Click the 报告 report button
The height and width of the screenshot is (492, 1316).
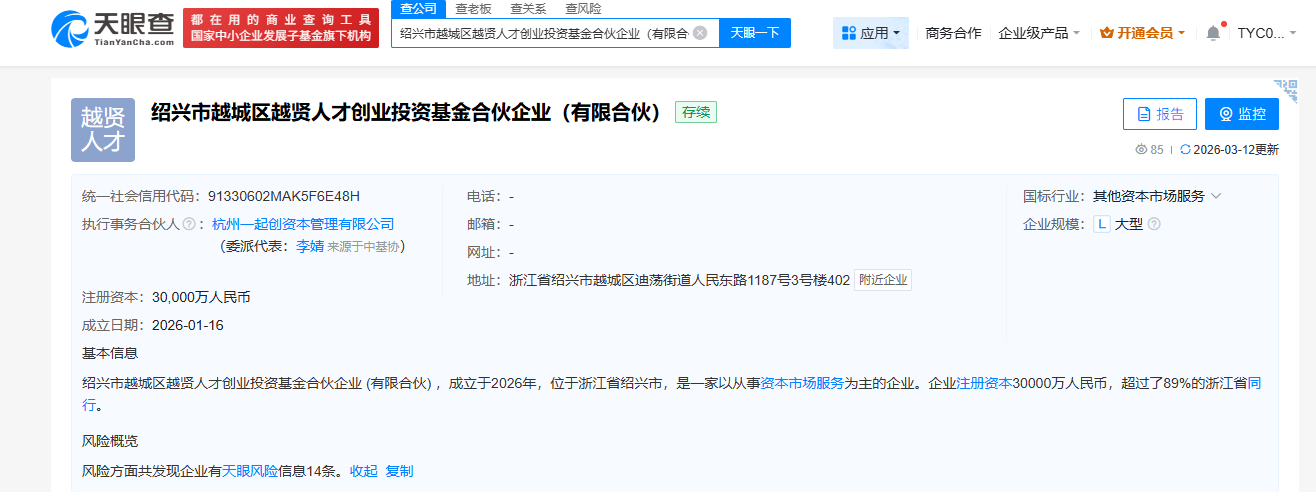1160,114
